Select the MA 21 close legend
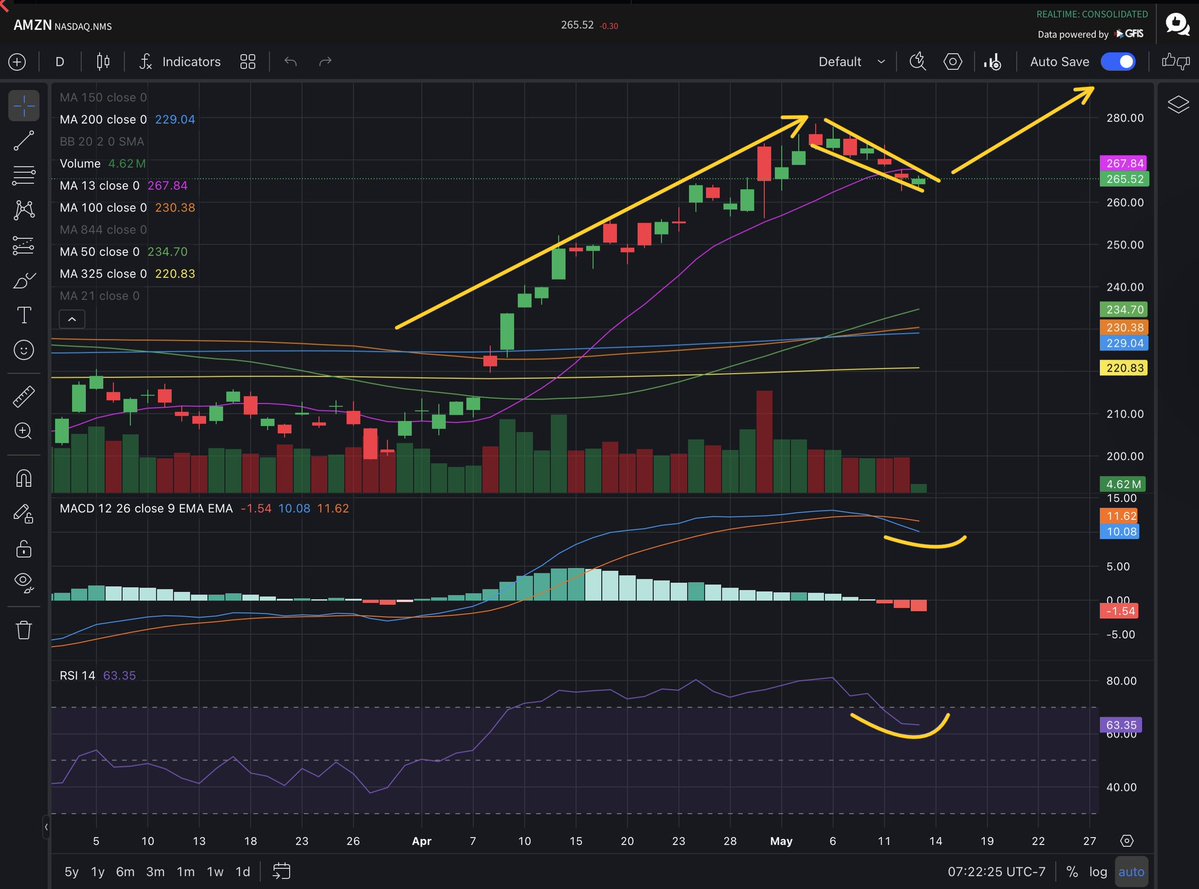This screenshot has width=1199, height=889. (x=99, y=296)
